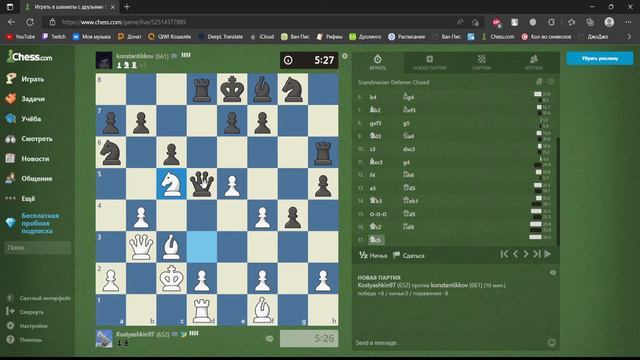Open the emoji picker in chat
640x360 pixels.
(x=551, y=342)
